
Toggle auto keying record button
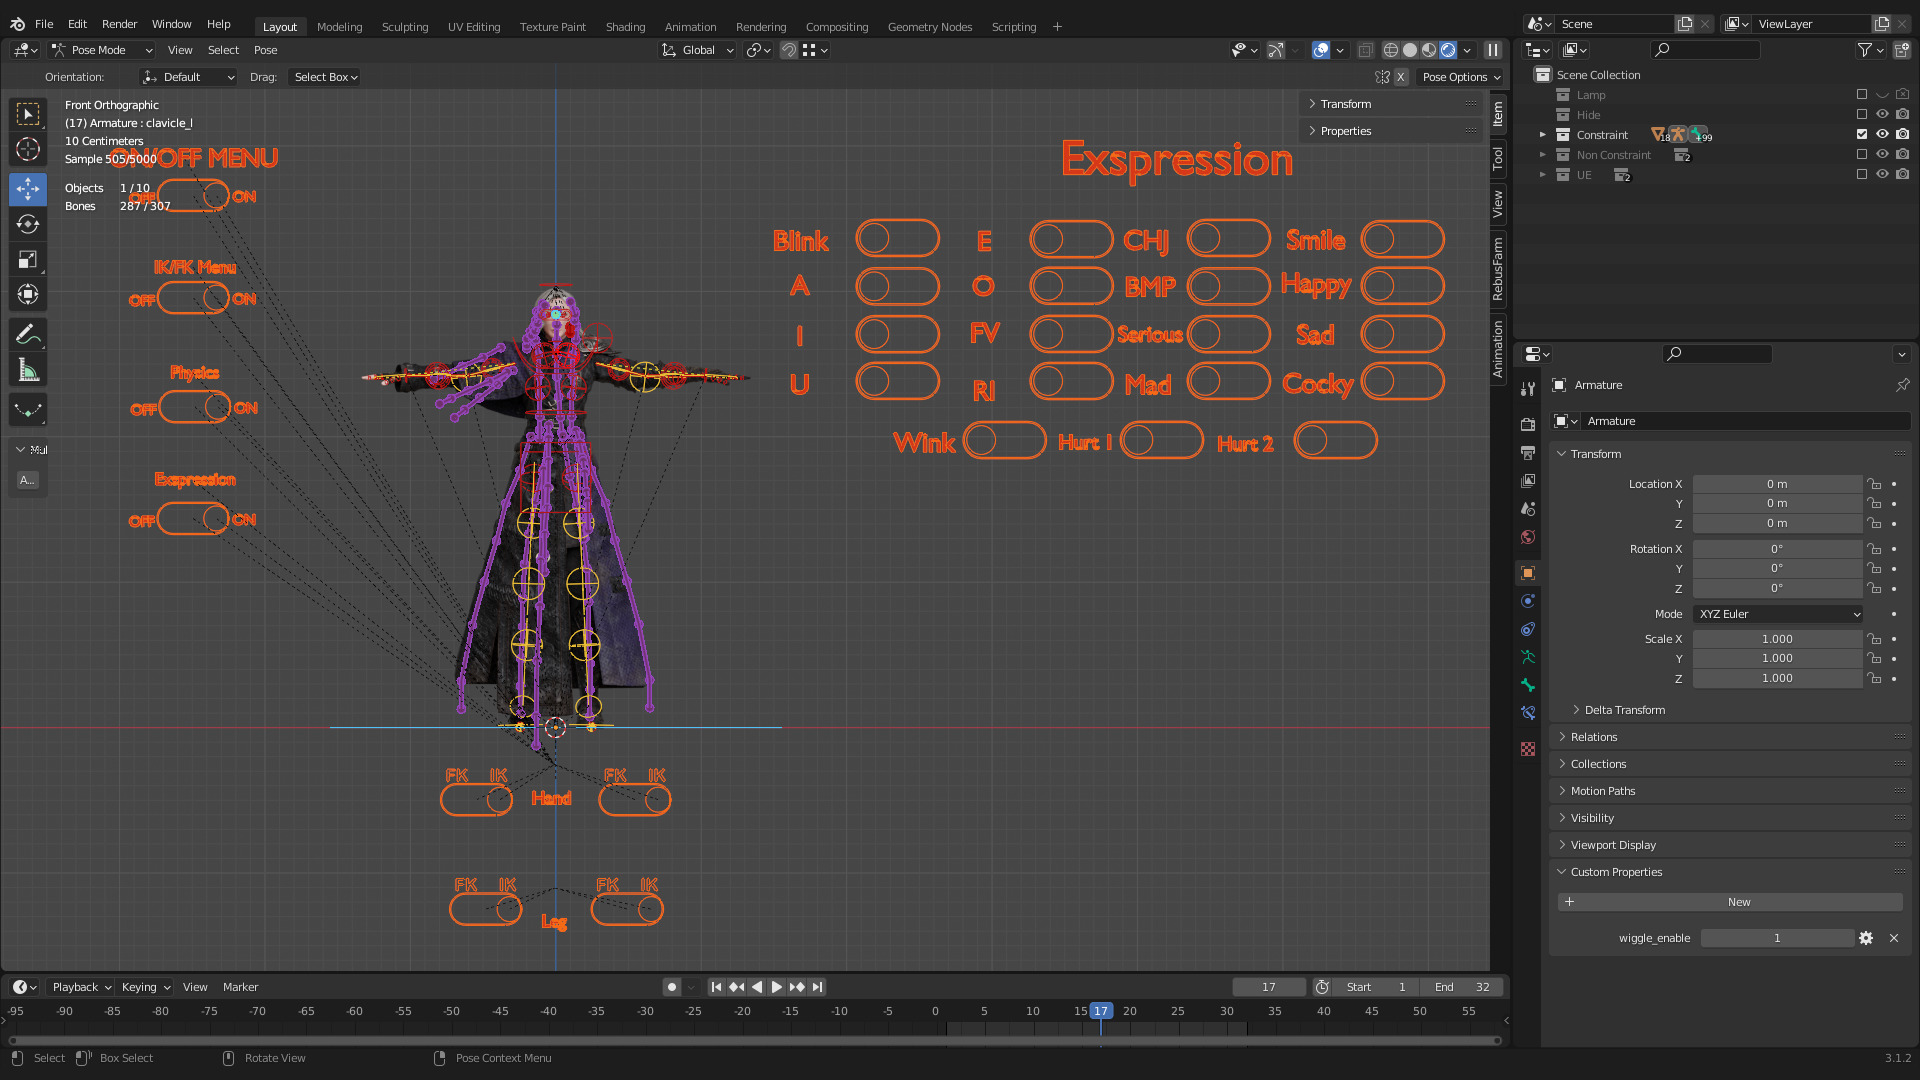coord(672,987)
